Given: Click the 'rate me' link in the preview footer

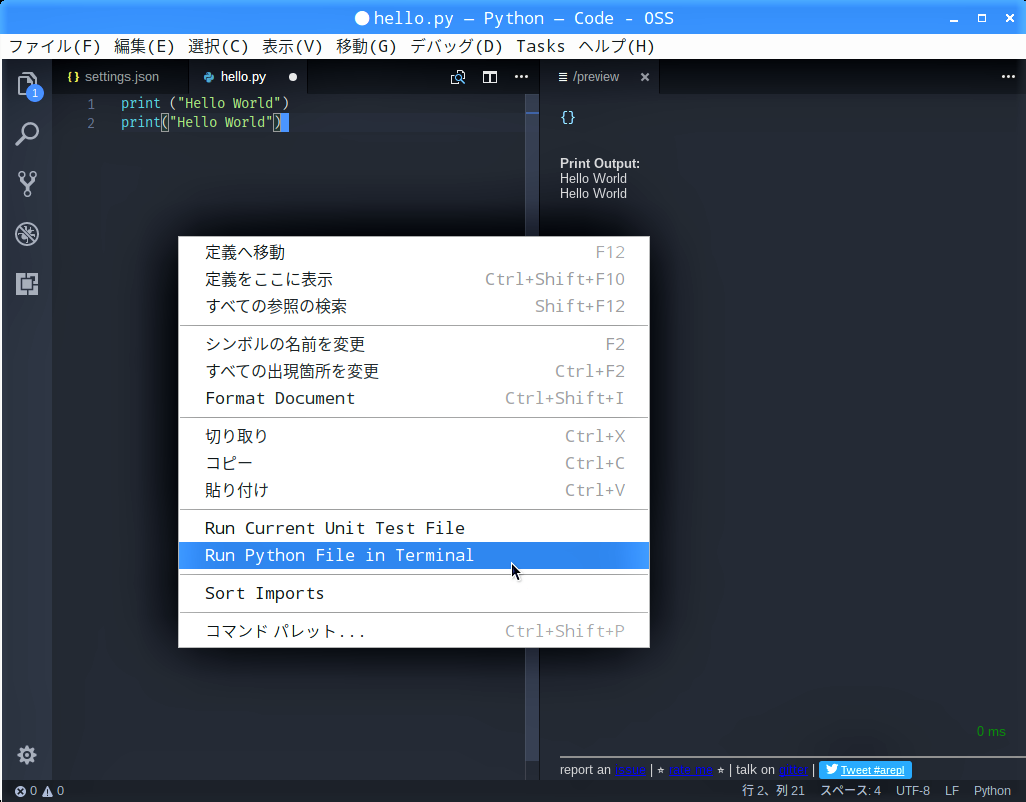Looking at the screenshot, I should coord(690,770).
